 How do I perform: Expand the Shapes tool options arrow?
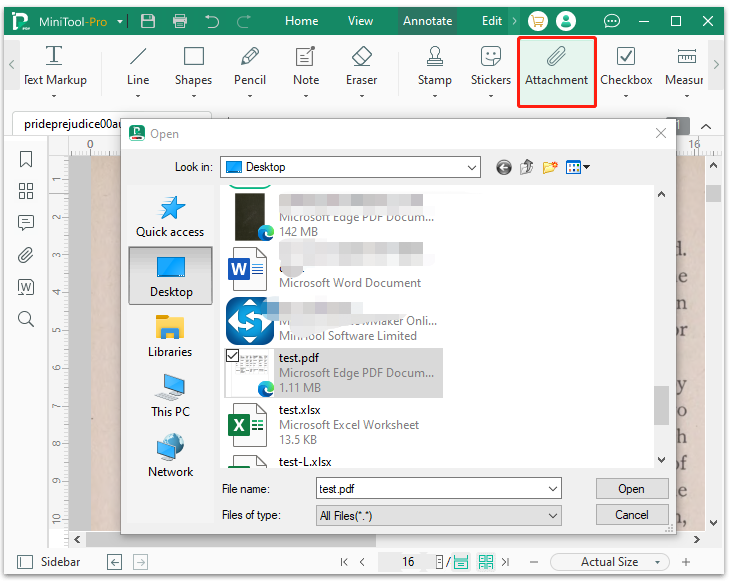click(193, 96)
